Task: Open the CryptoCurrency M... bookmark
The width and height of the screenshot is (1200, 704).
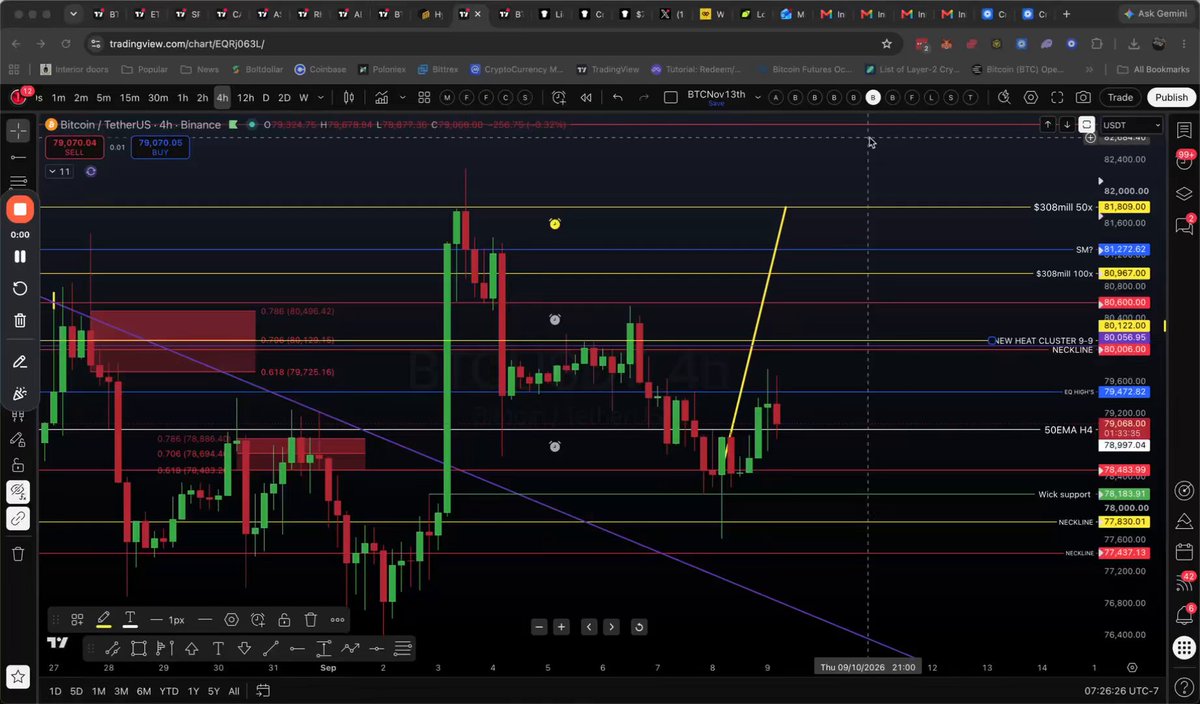Action: click(517, 69)
